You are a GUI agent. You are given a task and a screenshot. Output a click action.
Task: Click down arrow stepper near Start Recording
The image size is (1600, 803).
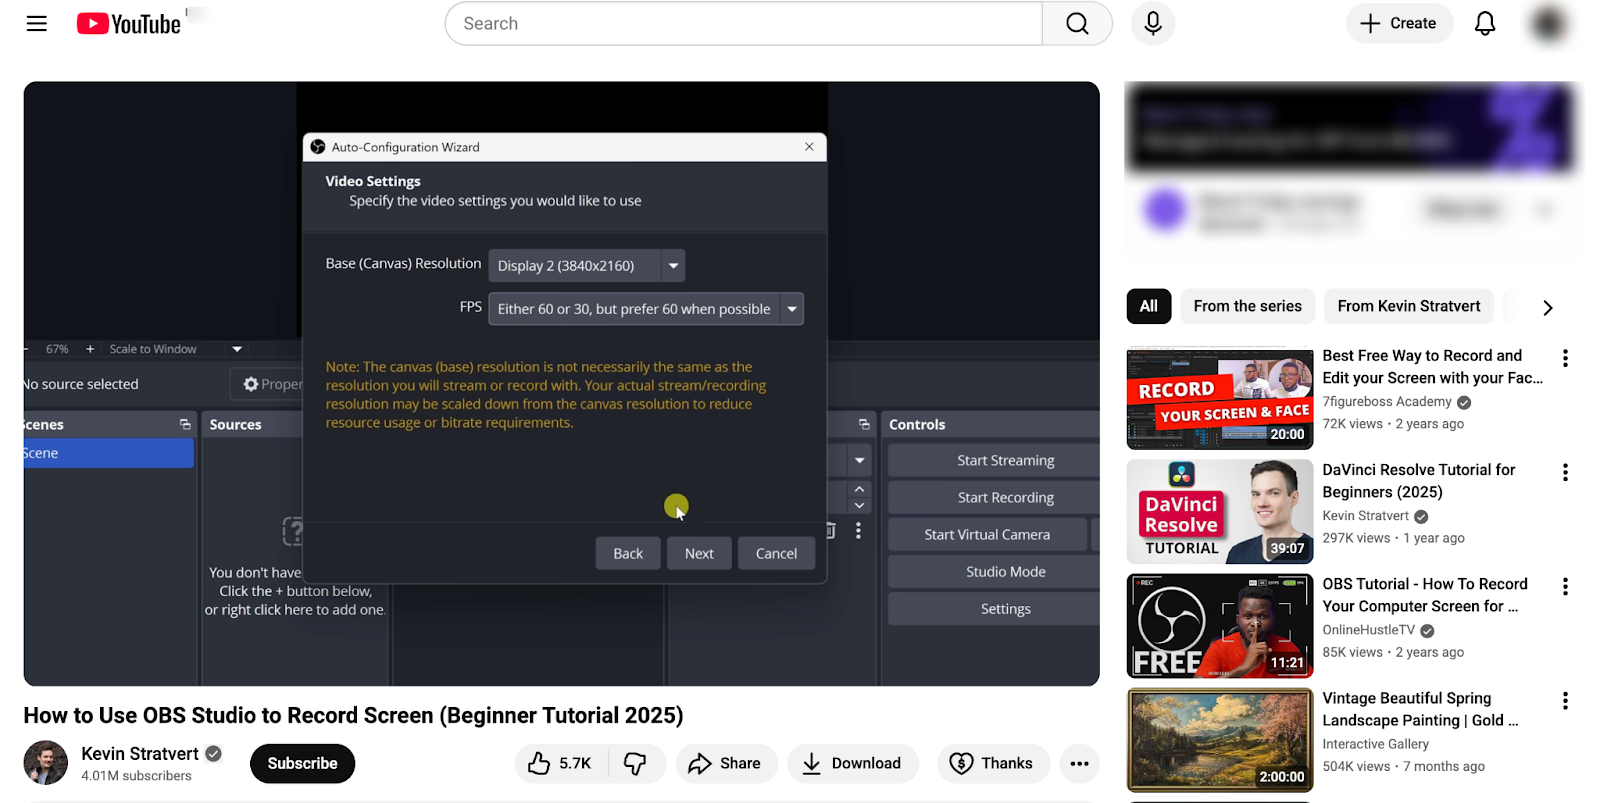point(859,506)
